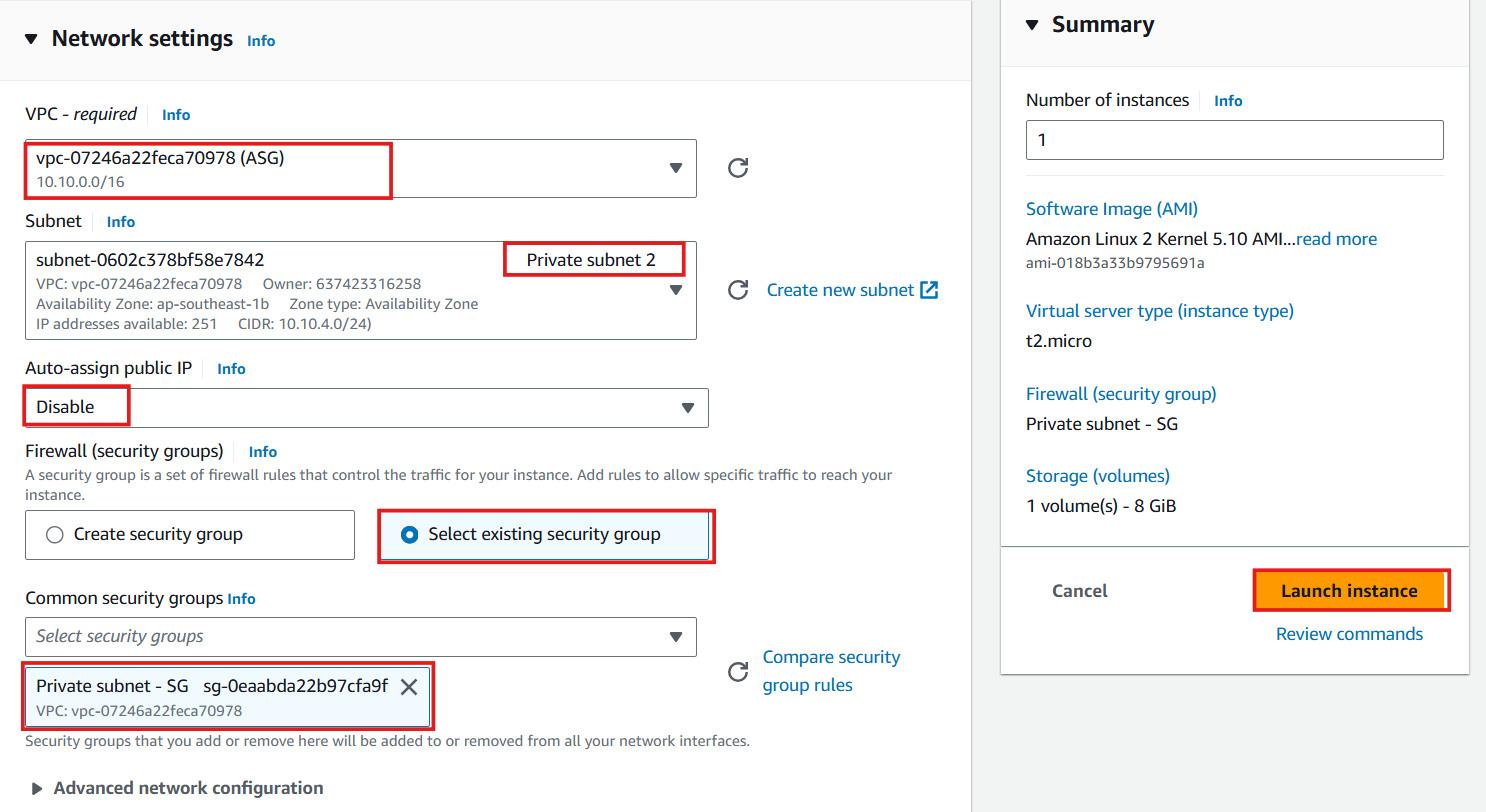This screenshot has height=812, width=1486.
Task: Click Private subnet 2 label in subnet box
Action: coord(591,260)
